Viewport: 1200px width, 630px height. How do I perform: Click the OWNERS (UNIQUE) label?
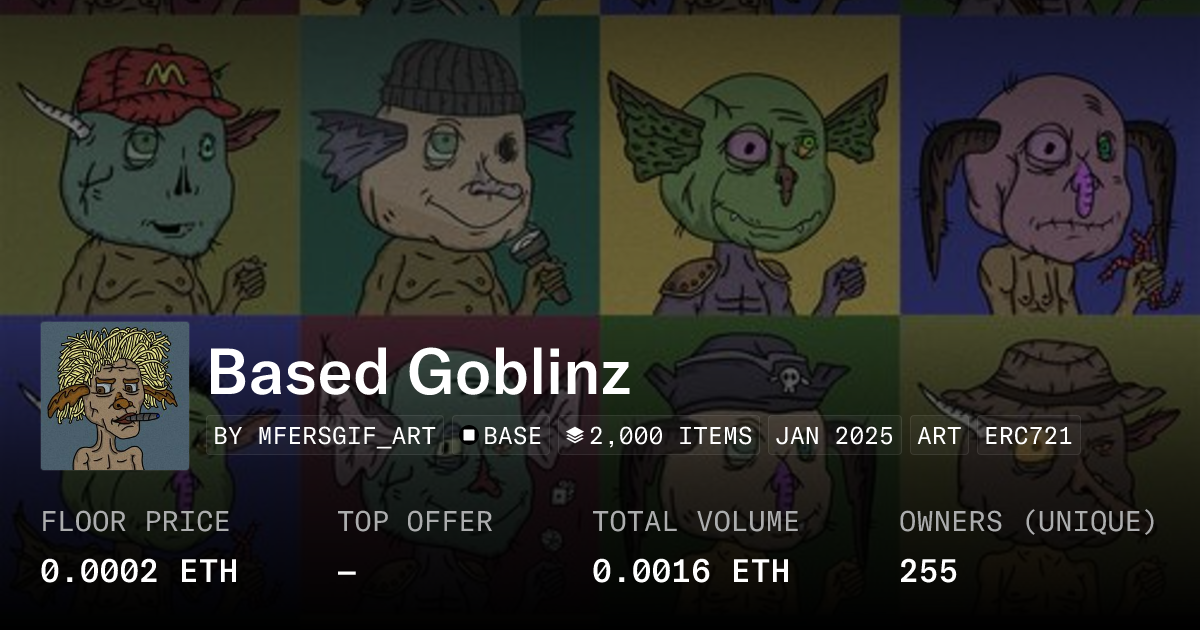(x=1027, y=522)
